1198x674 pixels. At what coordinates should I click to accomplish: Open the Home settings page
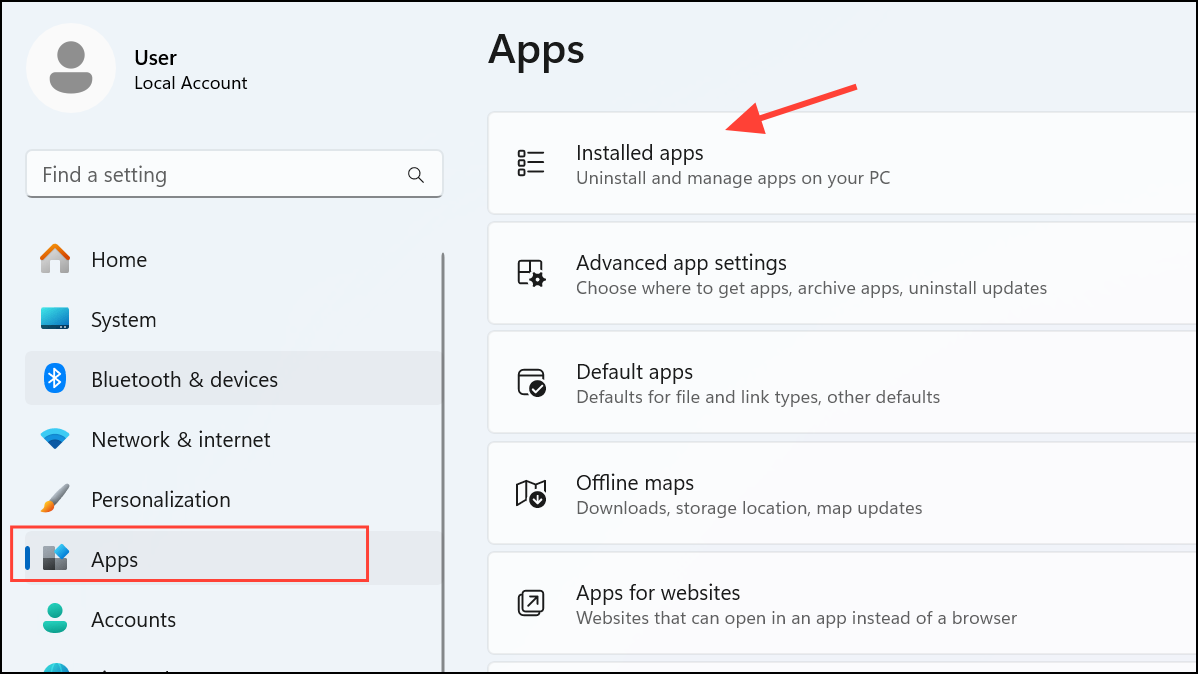pos(234,259)
